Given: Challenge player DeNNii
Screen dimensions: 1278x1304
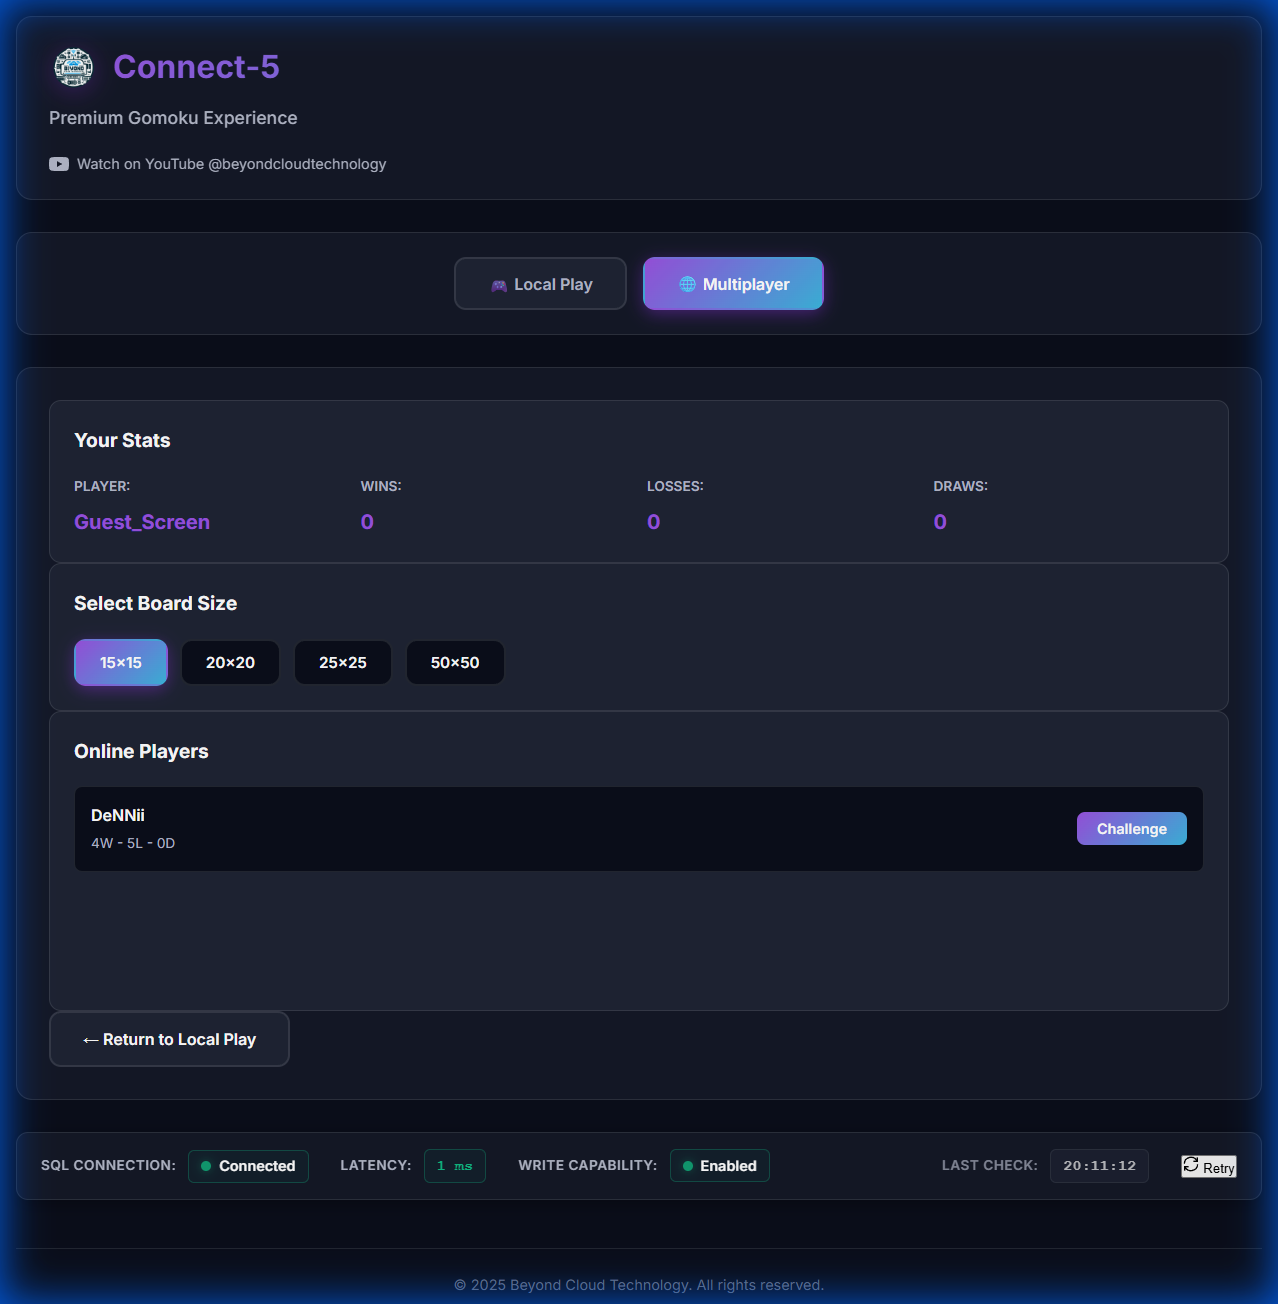Looking at the screenshot, I should (x=1131, y=828).
